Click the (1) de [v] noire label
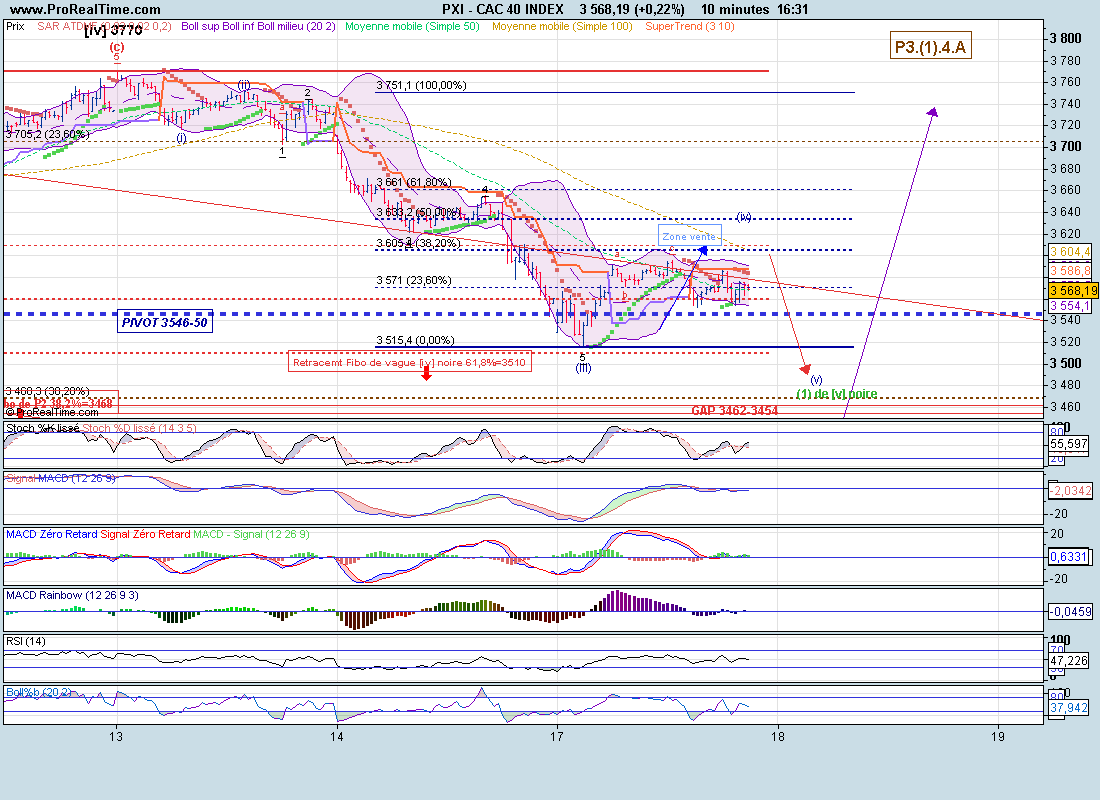The width and height of the screenshot is (1100, 800). (x=837, y=394)
